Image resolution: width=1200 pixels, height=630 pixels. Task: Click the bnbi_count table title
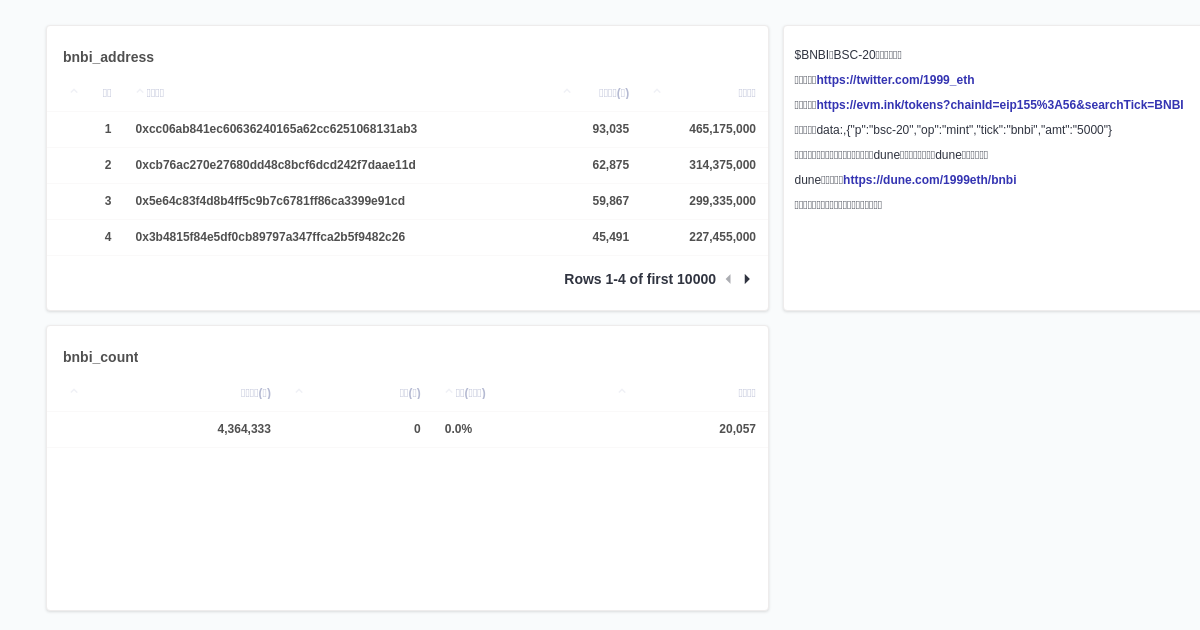click(x=100, y=357)
